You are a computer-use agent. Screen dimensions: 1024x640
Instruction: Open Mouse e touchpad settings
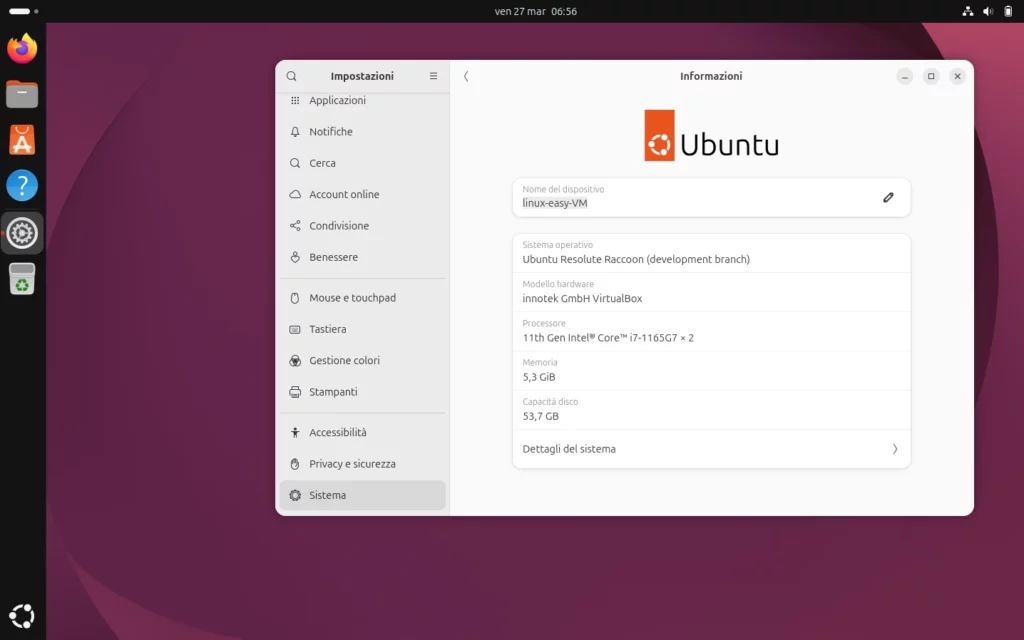tap(352, 297)
